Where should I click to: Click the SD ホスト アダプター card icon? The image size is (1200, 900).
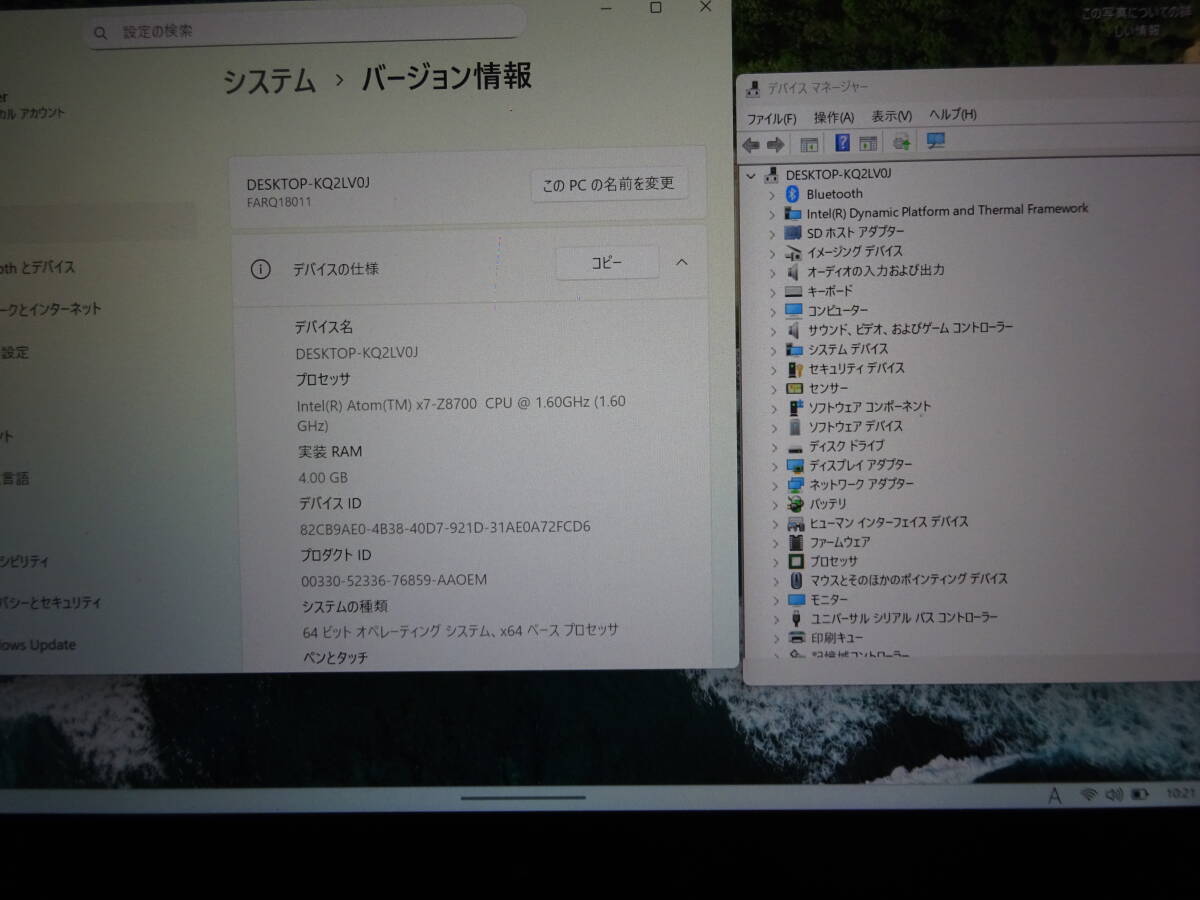tap(794, 232)
